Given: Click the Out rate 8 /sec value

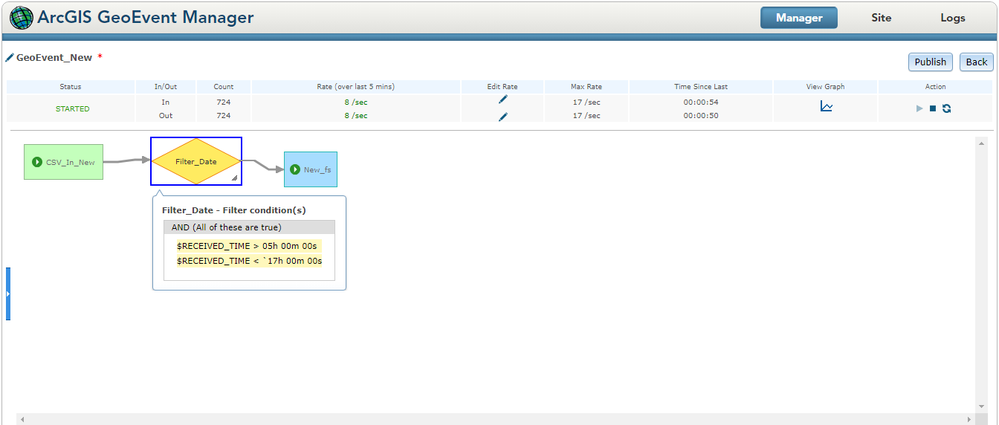Looking at the screenshot, I should click(x=356, y=116).
